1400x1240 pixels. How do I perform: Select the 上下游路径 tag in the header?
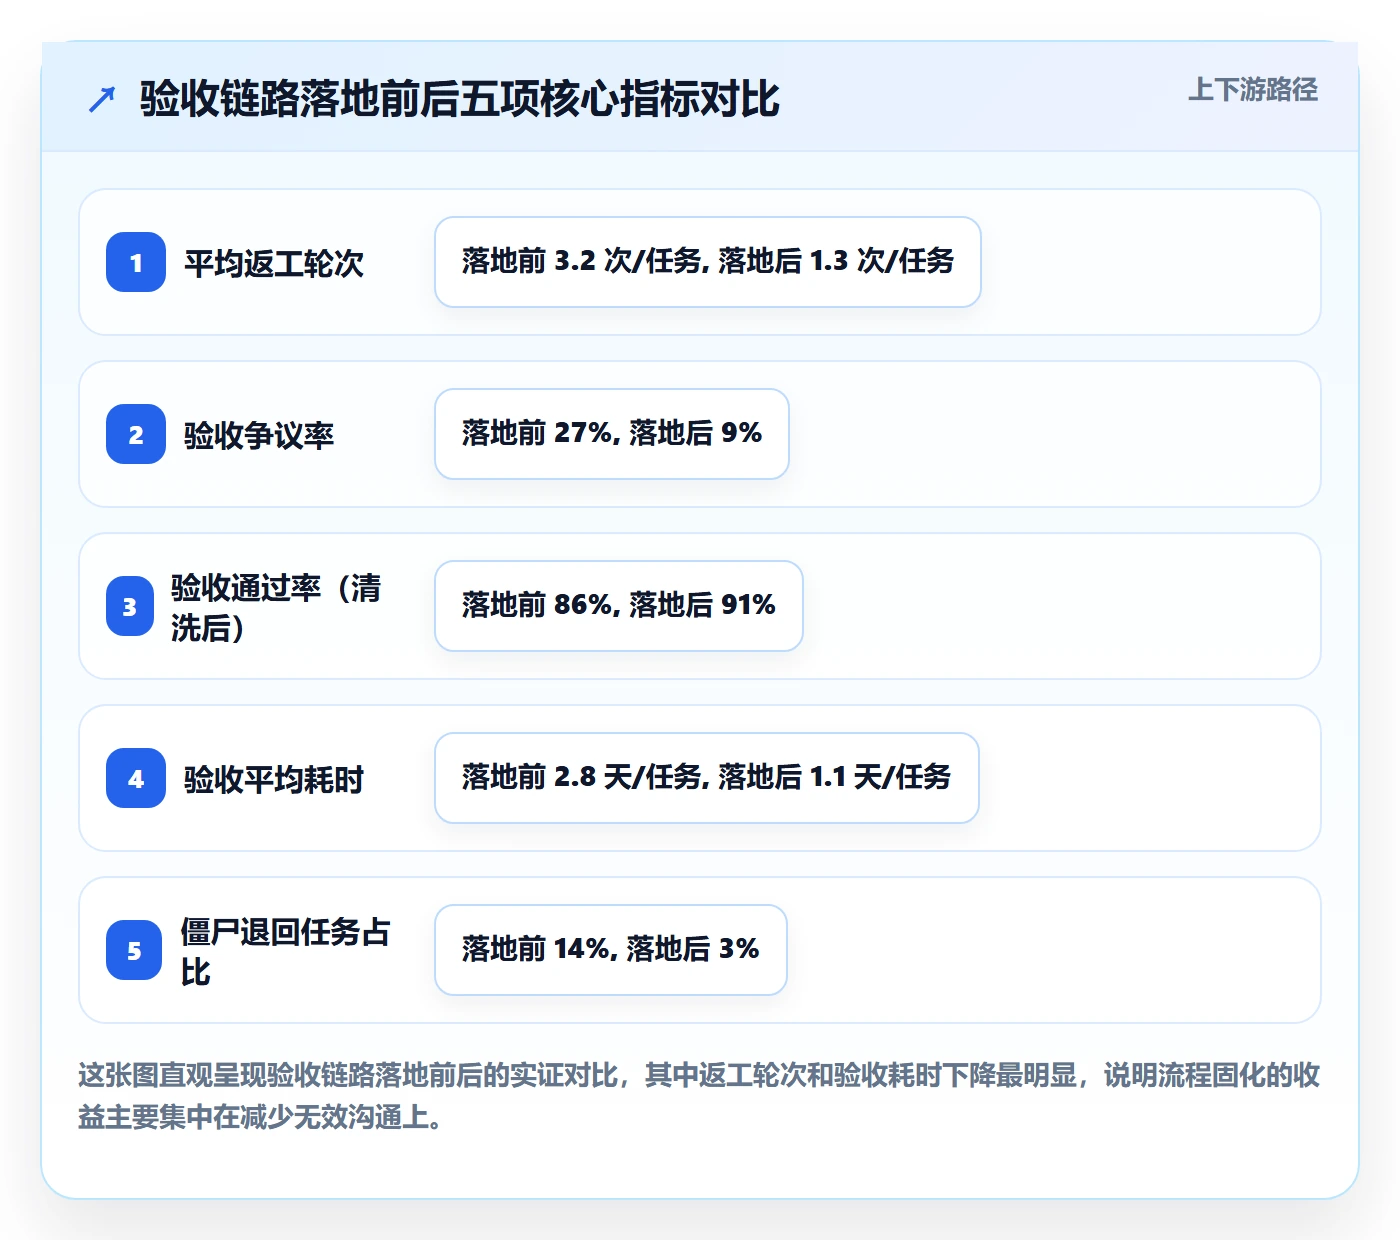(x=1253, y=90)
